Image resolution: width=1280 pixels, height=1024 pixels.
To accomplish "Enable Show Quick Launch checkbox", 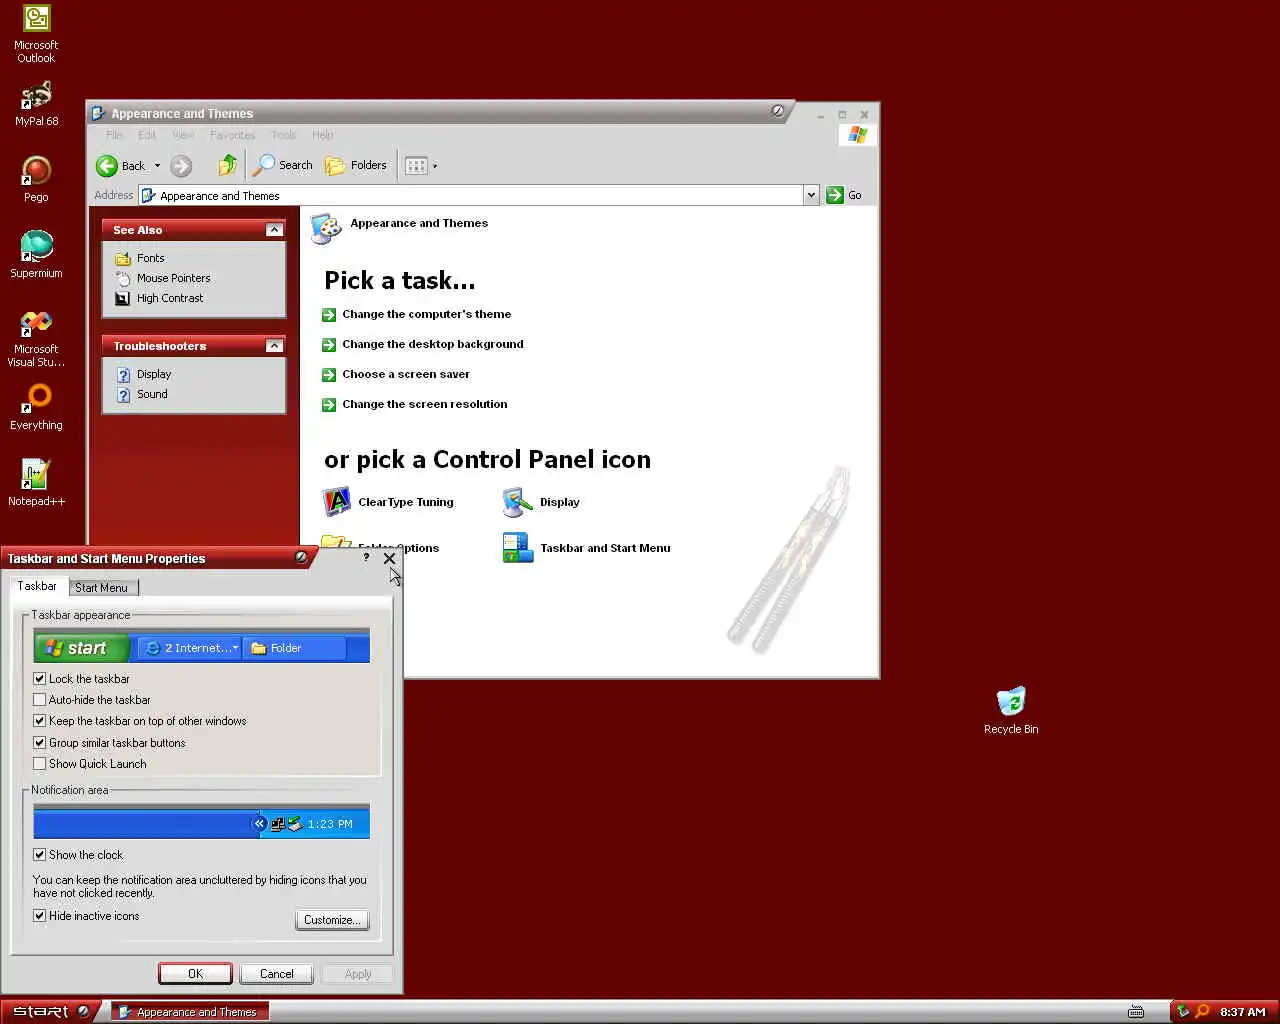I will coord(40,764).
